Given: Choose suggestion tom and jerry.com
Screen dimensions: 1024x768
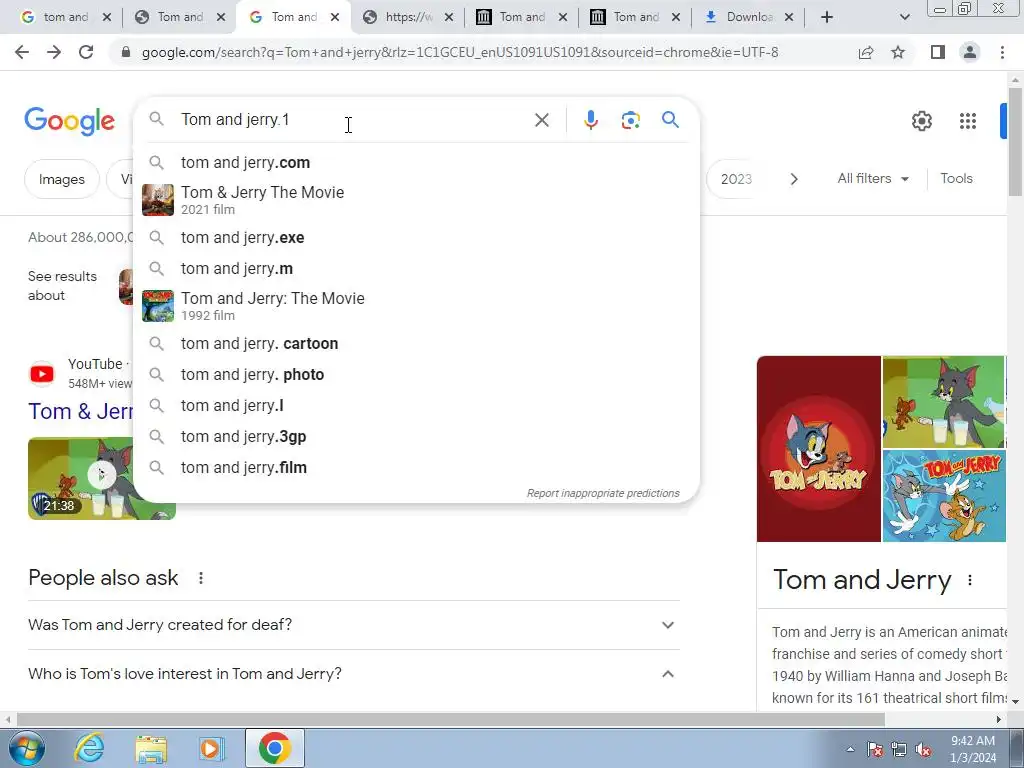Looking at the screenshot, I should tap(416, 163).
